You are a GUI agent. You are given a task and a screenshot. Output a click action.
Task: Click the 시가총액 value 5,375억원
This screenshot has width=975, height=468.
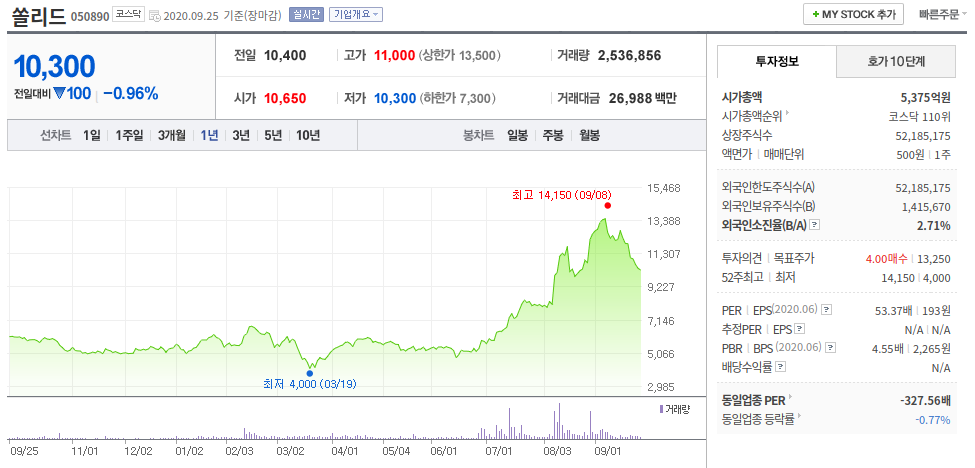click(x=925, y=97)
